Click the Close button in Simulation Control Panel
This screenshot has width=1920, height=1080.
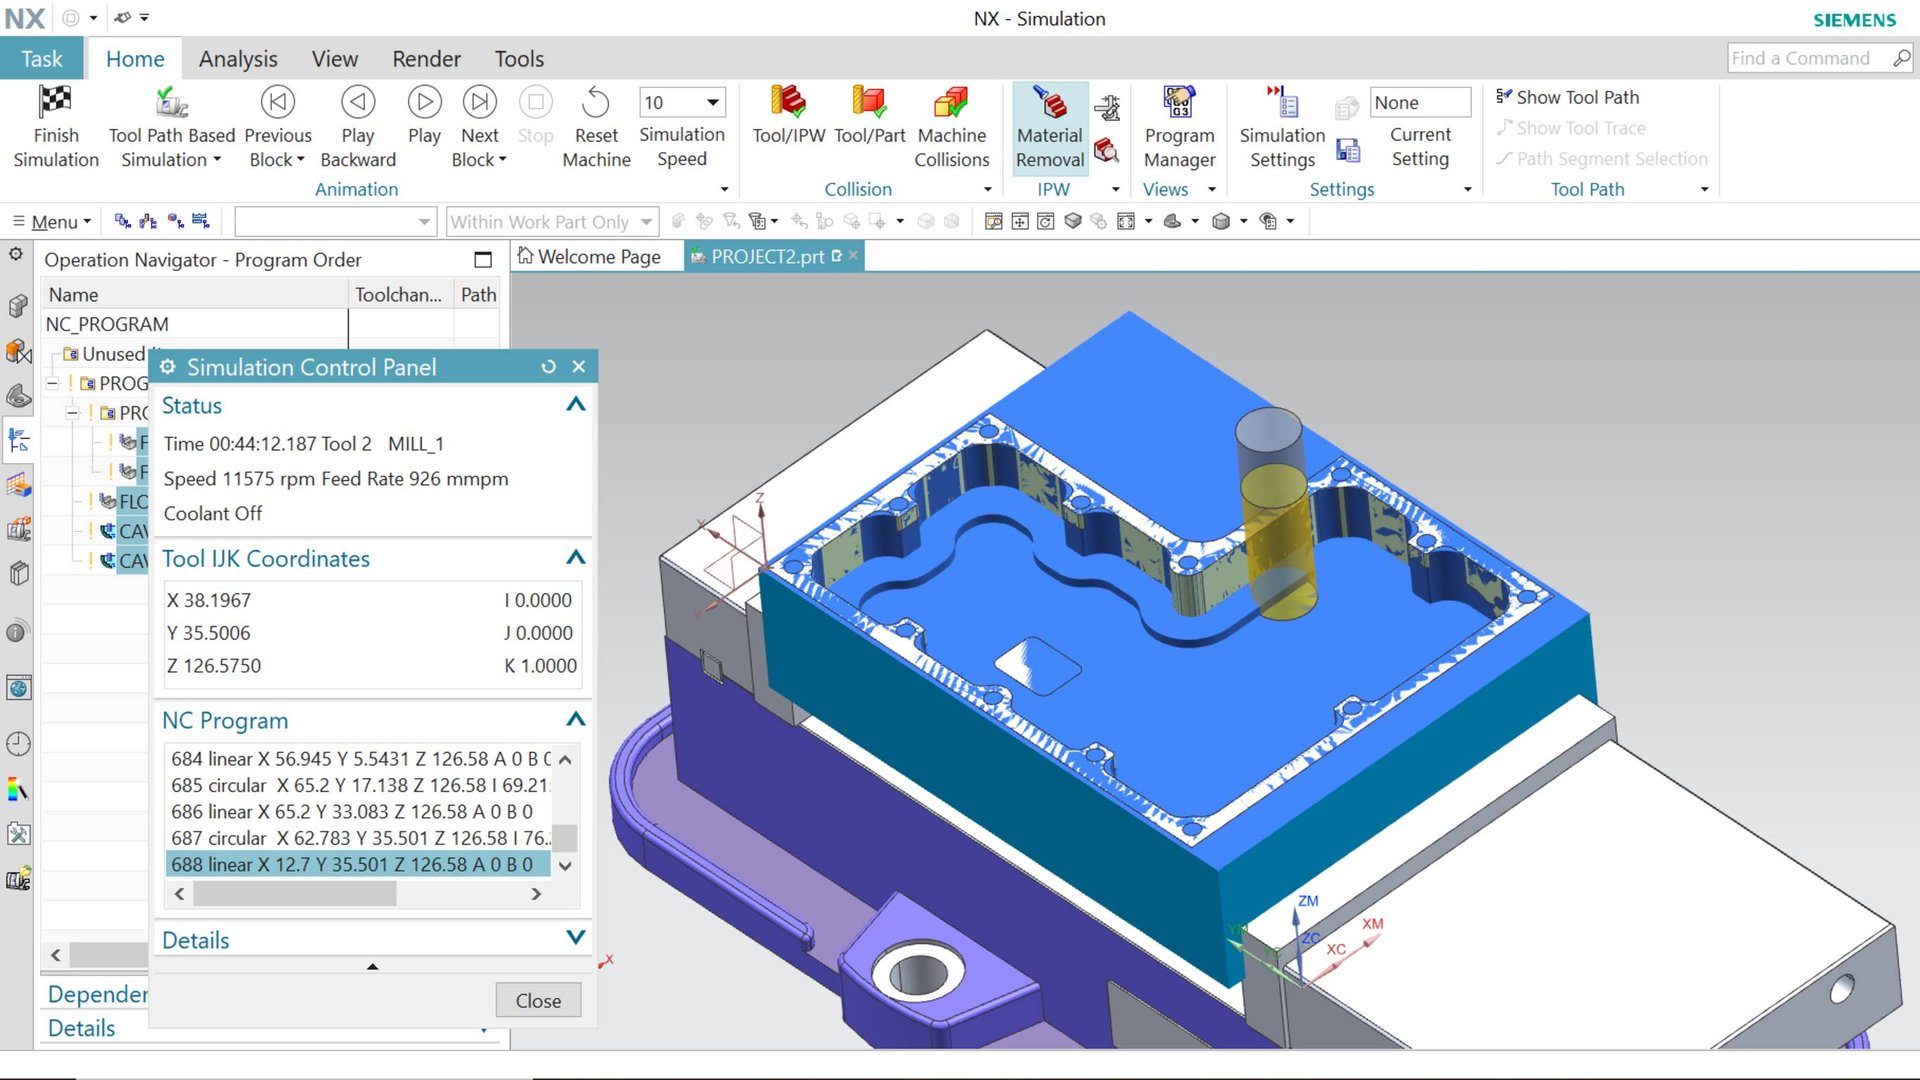coord(538,1001)
